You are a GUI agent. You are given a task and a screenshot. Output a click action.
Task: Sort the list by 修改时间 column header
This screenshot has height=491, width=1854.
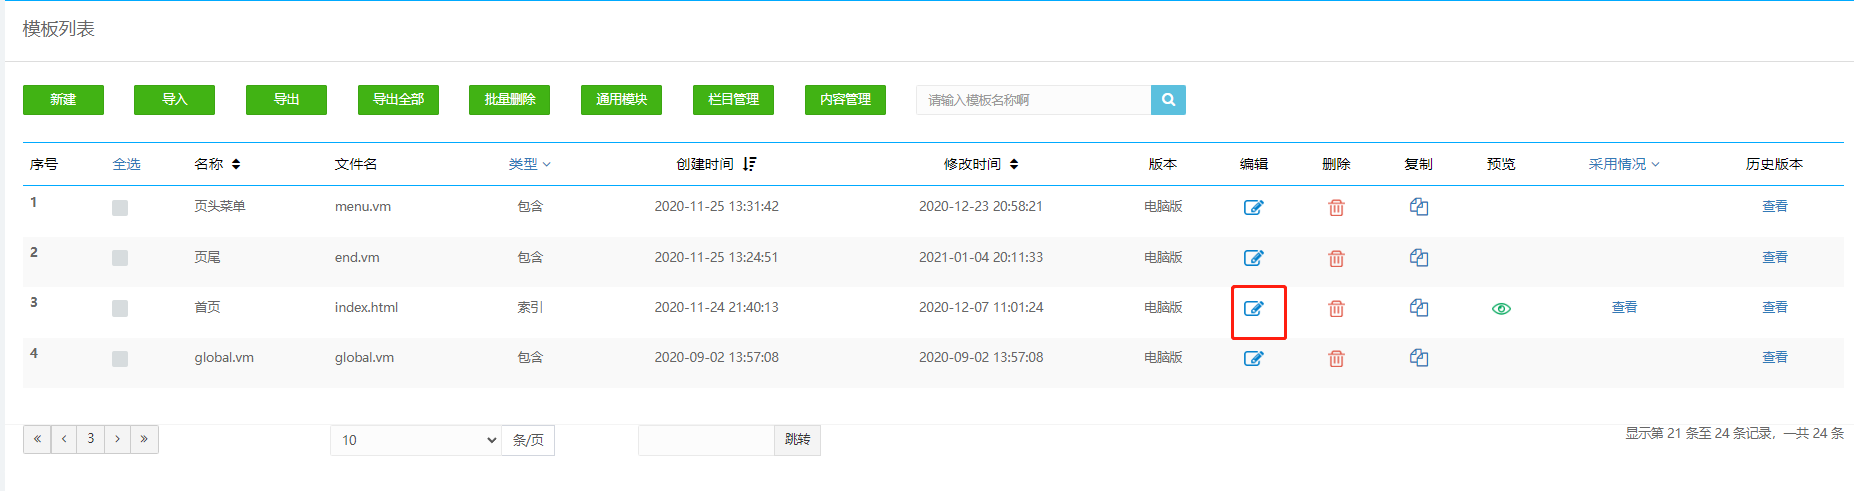pyautogui.click(x=980, y=164)
